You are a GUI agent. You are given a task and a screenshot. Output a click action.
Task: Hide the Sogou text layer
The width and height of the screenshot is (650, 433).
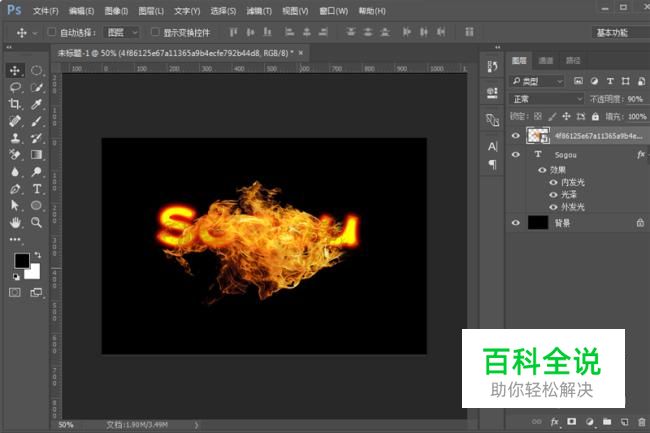[x=515, y=155]
